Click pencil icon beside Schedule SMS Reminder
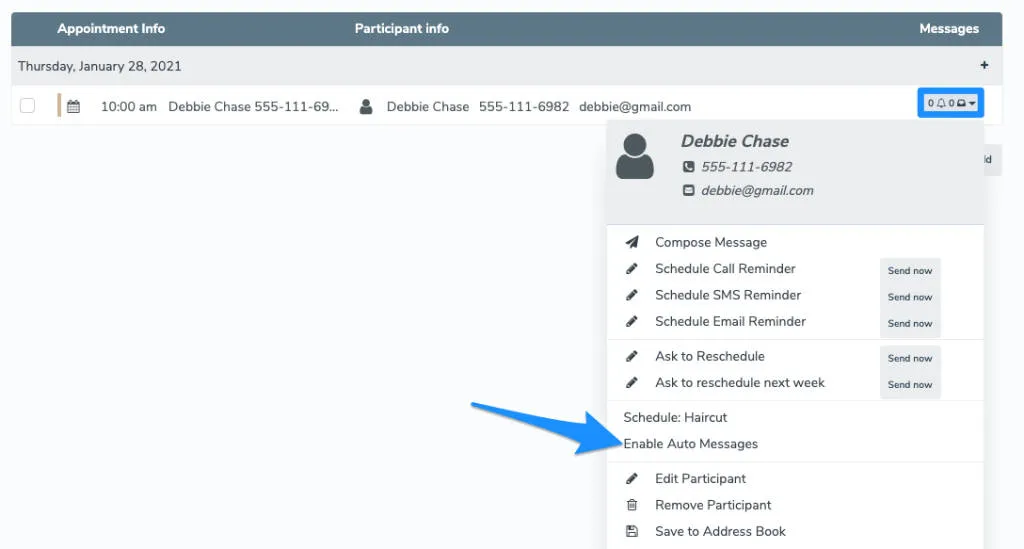1024x549 pixels. point(632,295)
